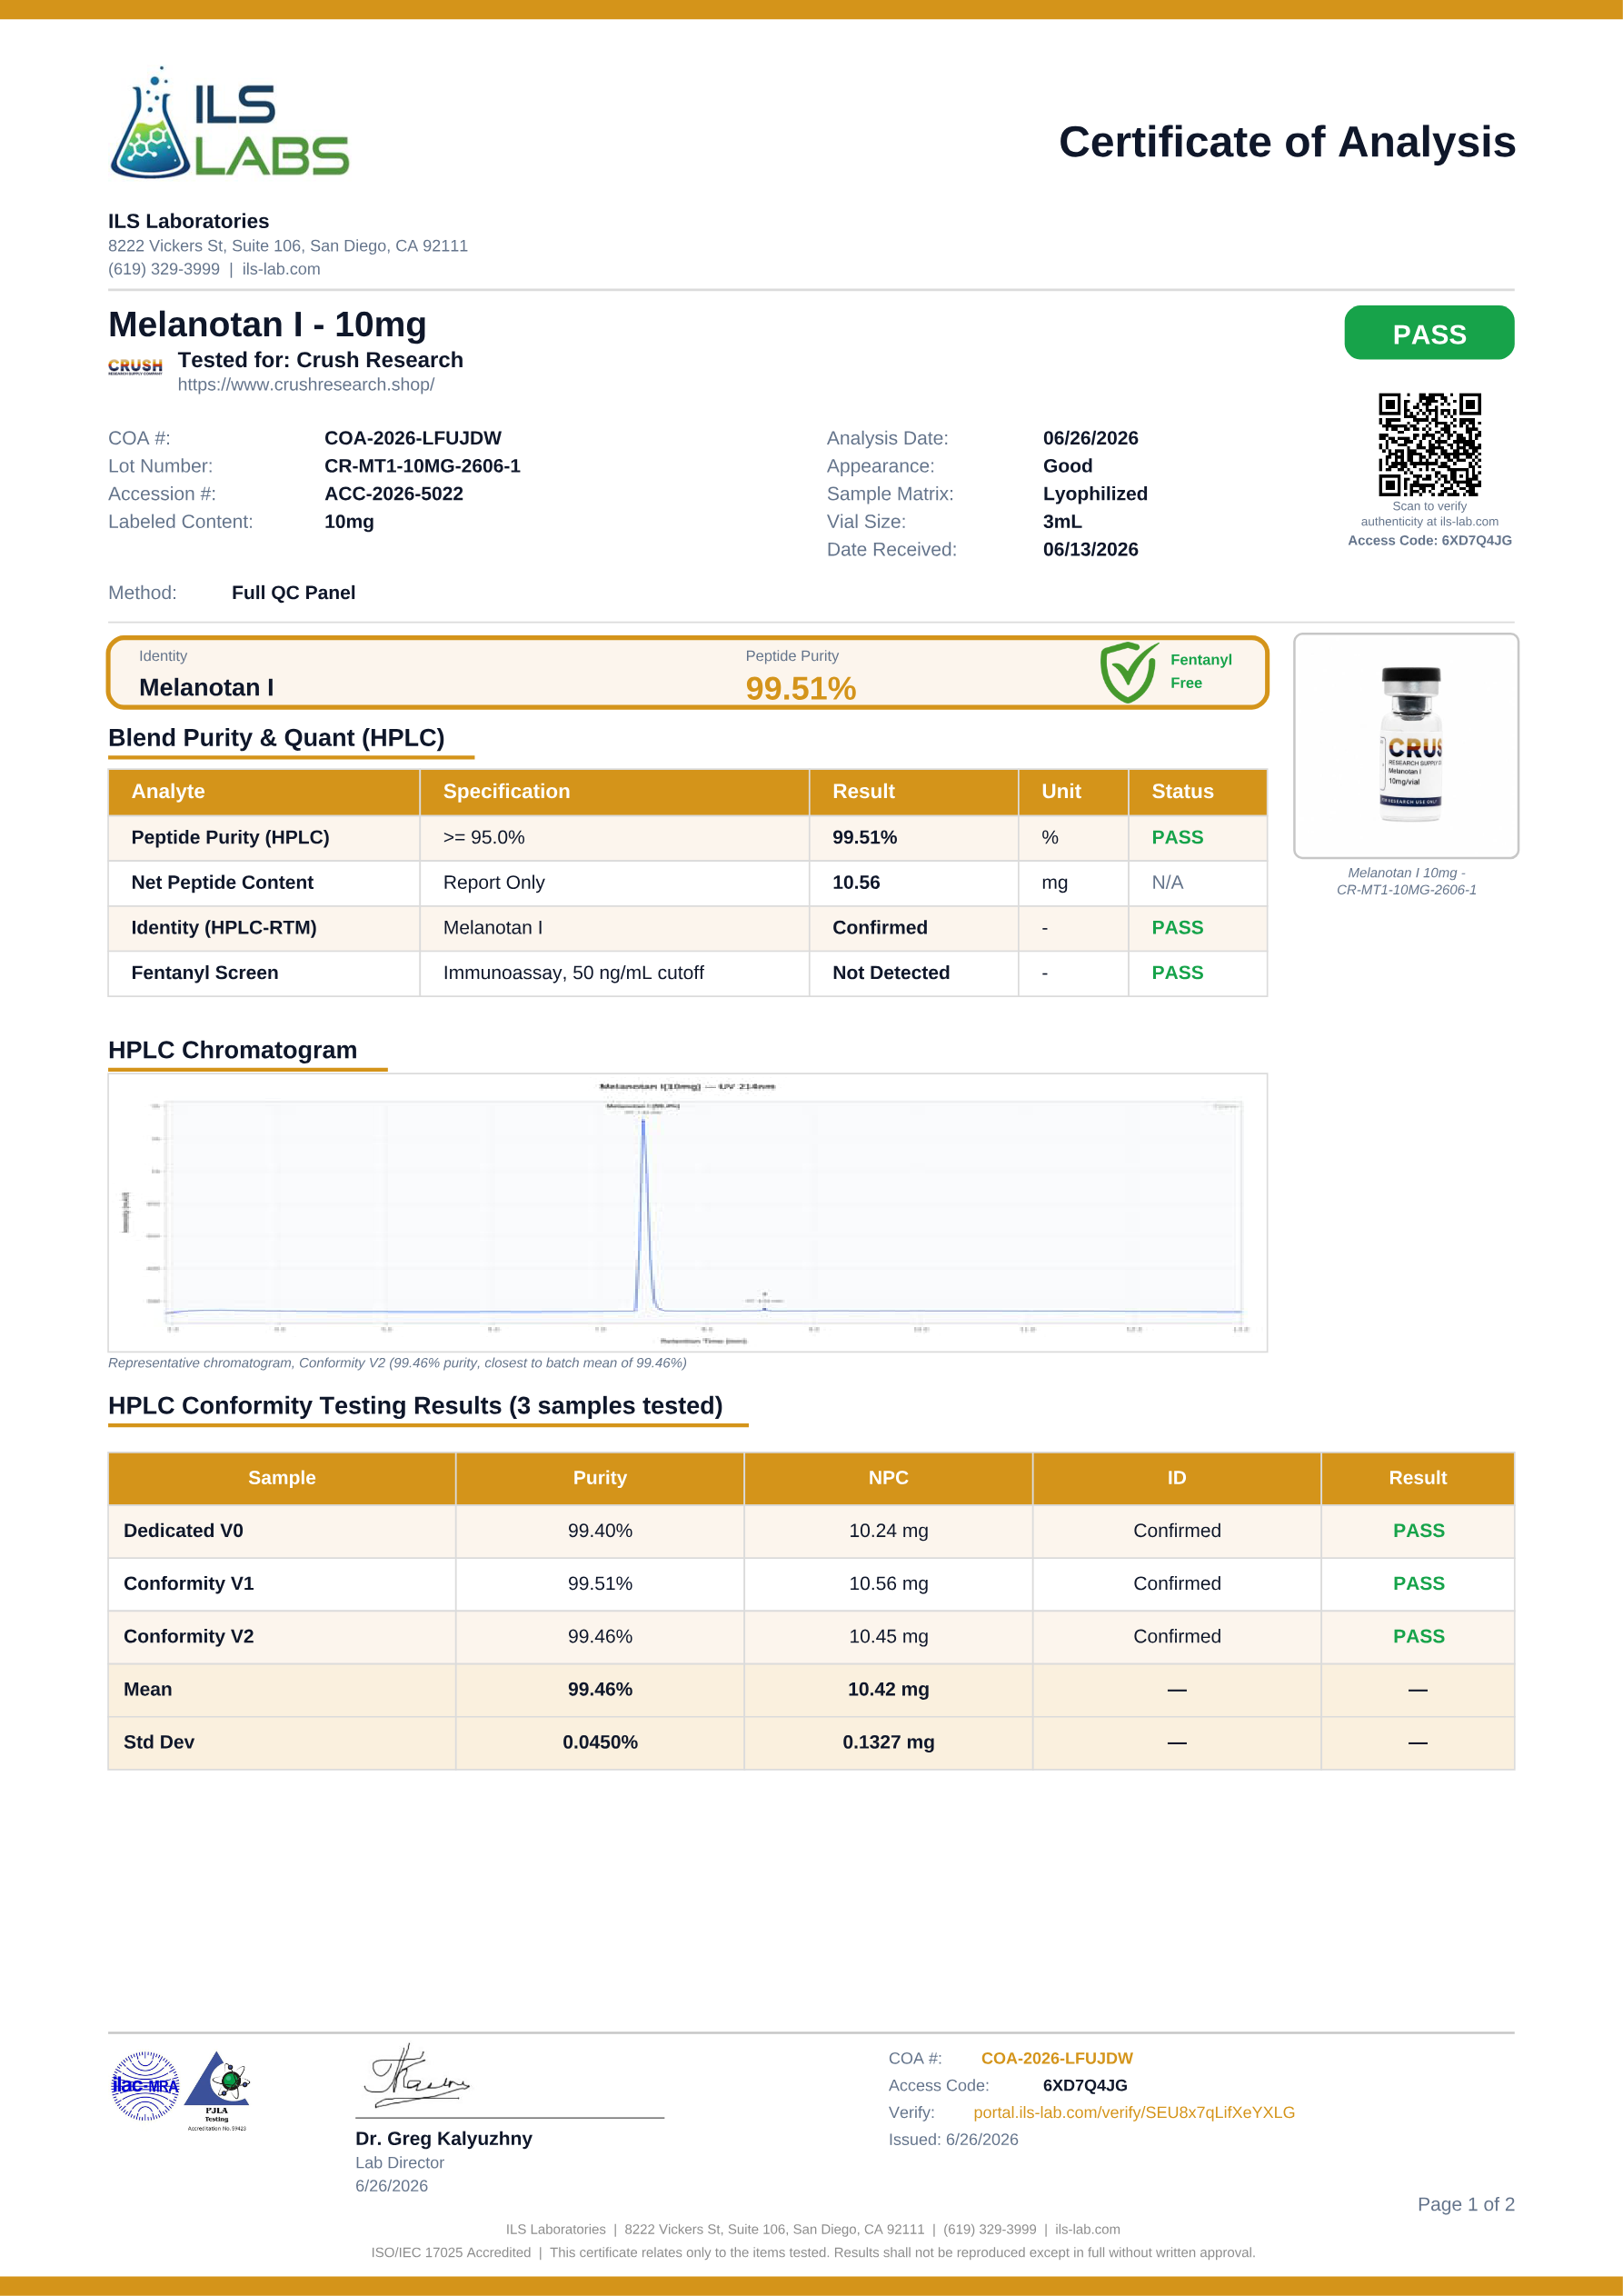
Task: Click the 99.51% peptide purity value in banner
Action: tap(801, 688)
